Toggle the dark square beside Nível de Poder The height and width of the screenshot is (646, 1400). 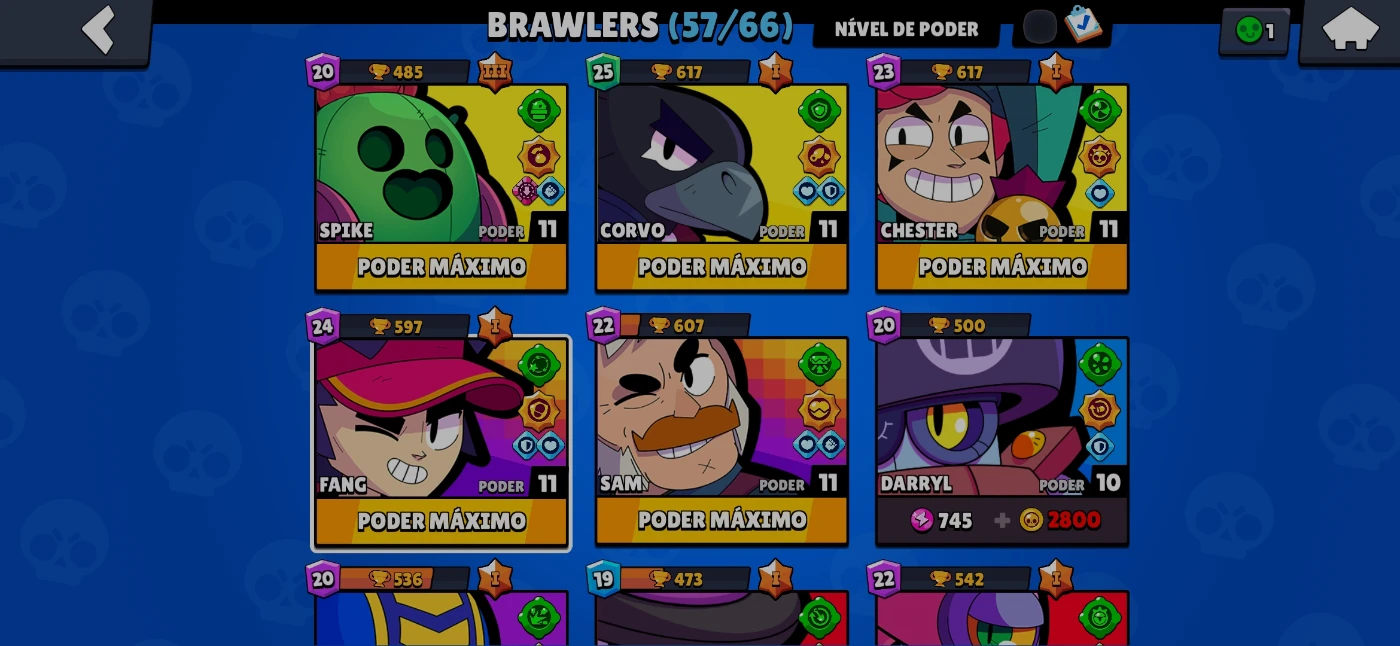pyautogui.click(x=1040, y=27)
